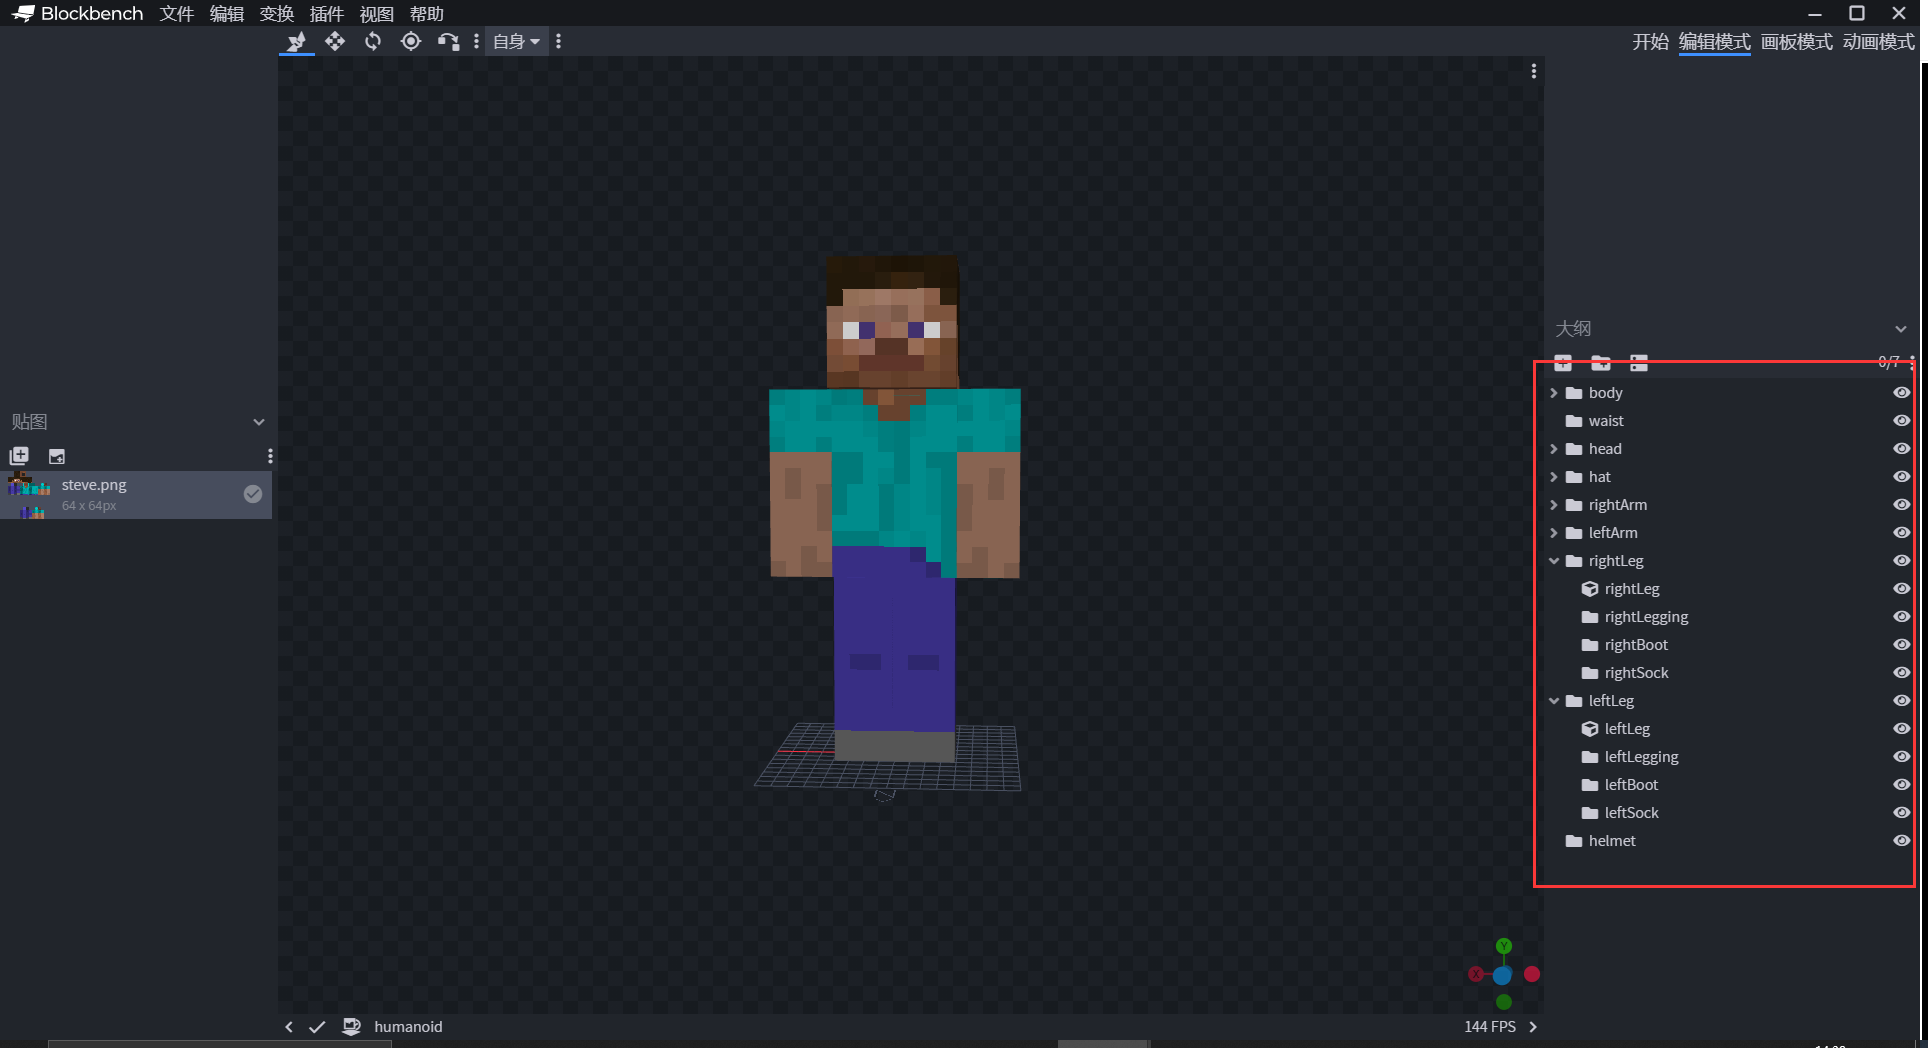Click the Blockbench logo icon
The width and height of the screenshot is (1928, 1048).
point(23,13)
